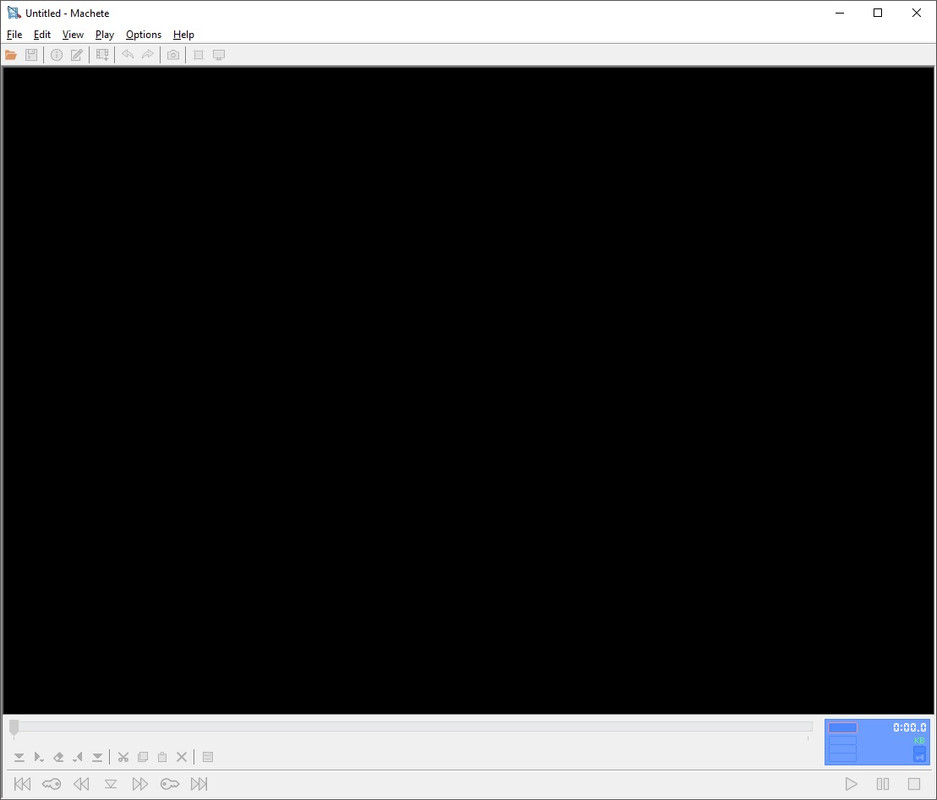The height and width of the screenshot is (800, 937).
Task: Switch to fullscreen via the monitor icon
Action: pos(219,55)
